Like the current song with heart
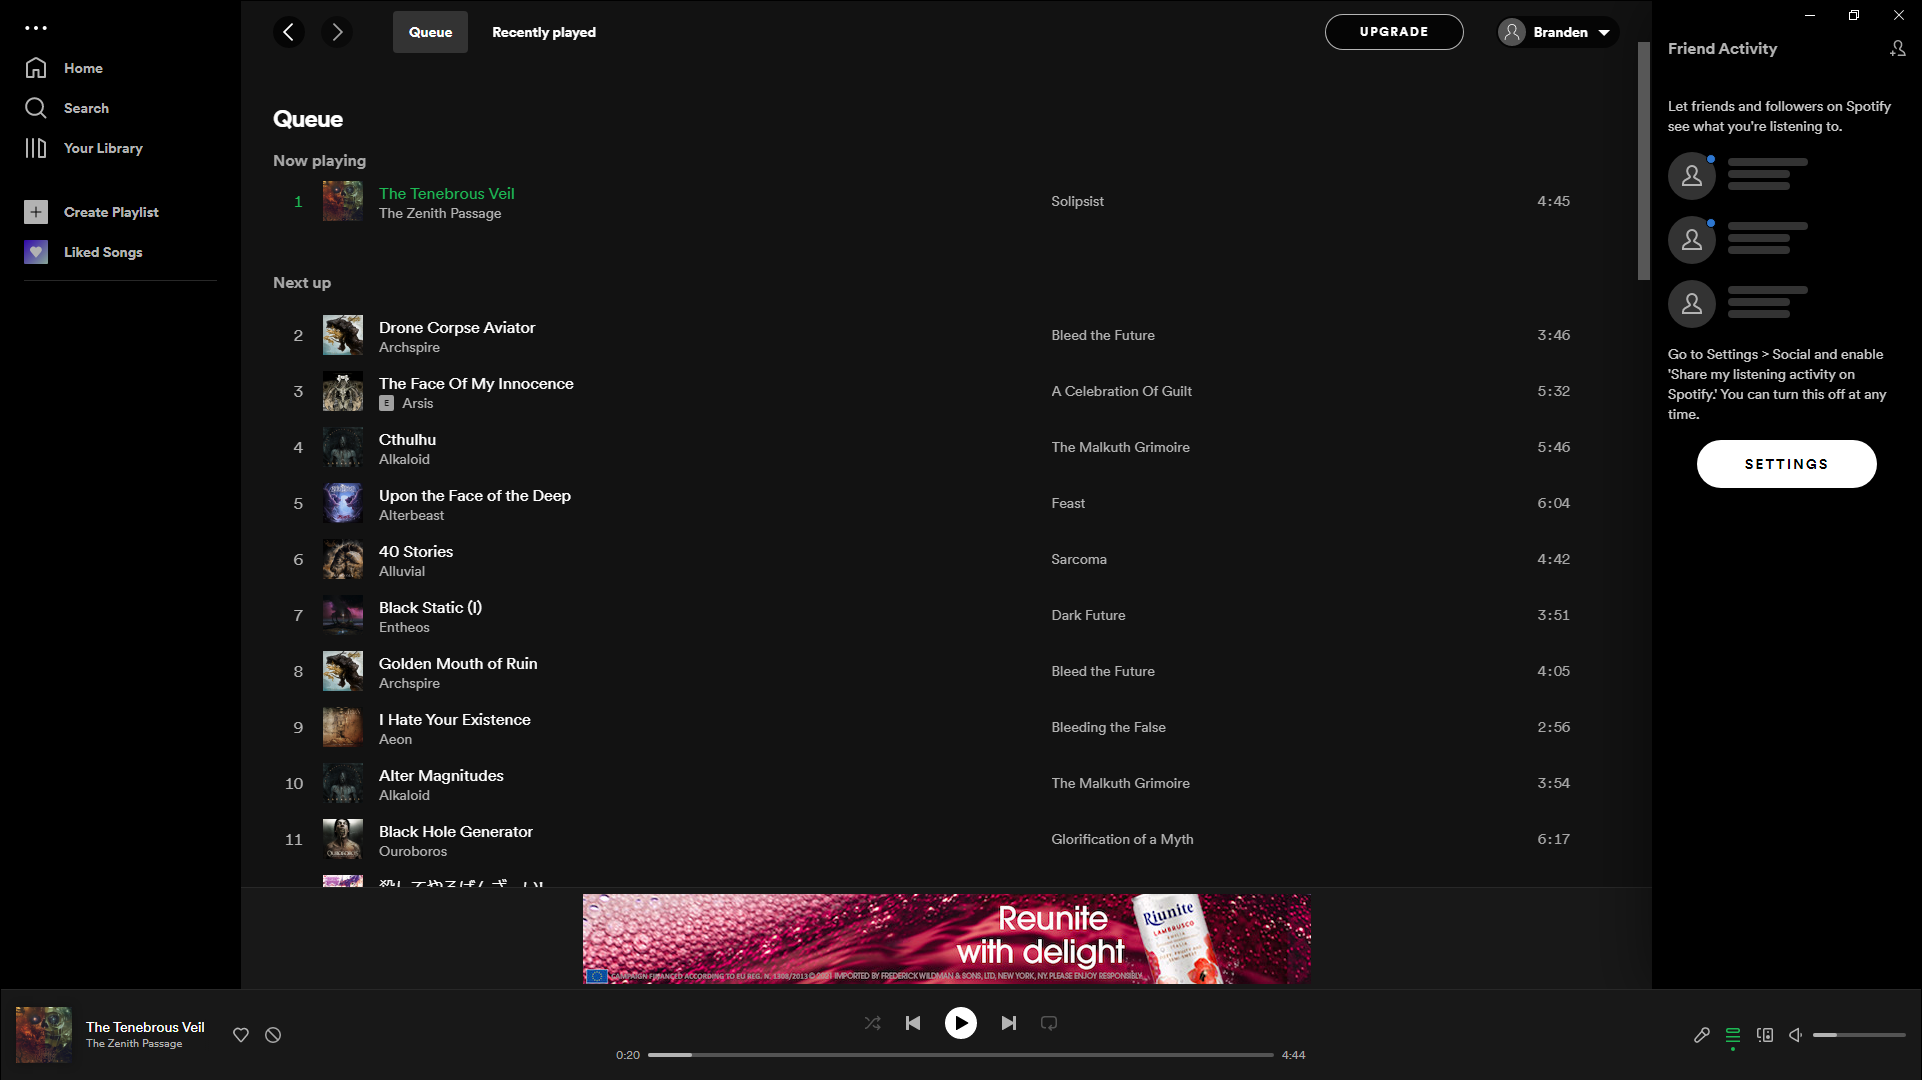 click(241, 1035)
